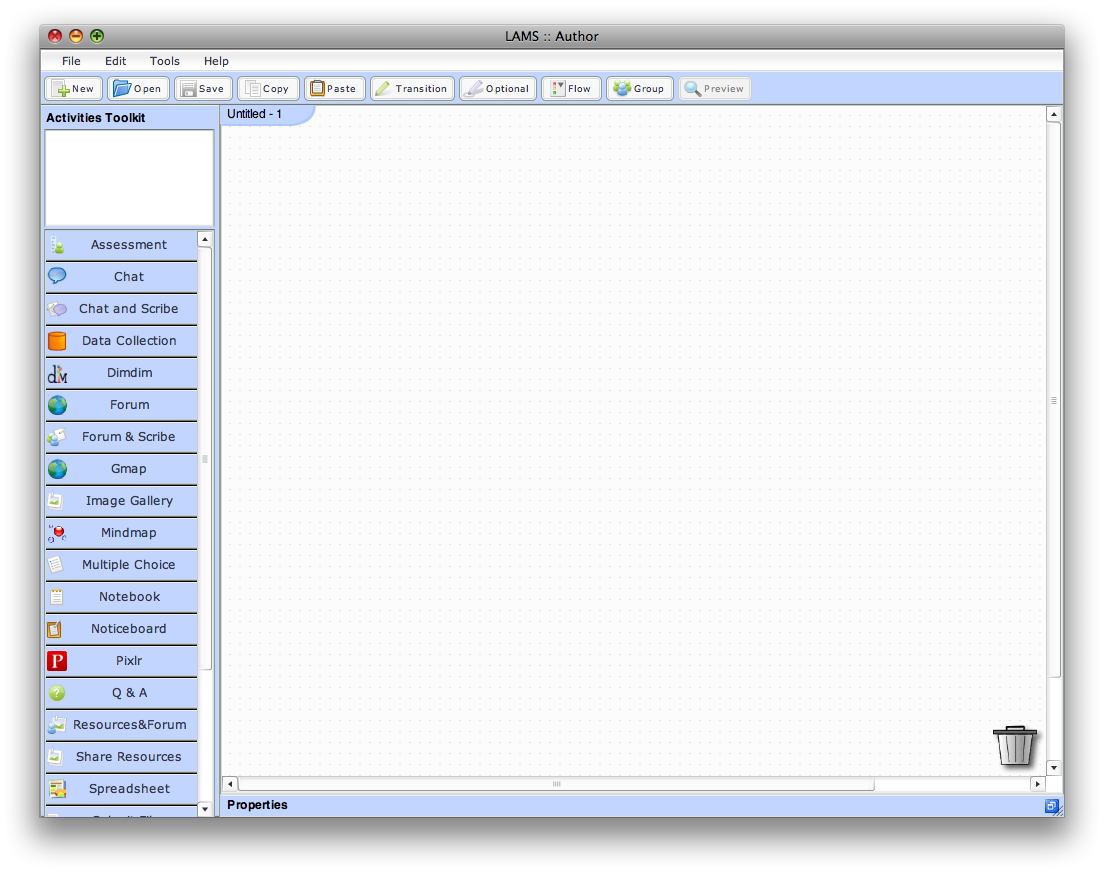
Task: Open the File menu
Action: 71,61
